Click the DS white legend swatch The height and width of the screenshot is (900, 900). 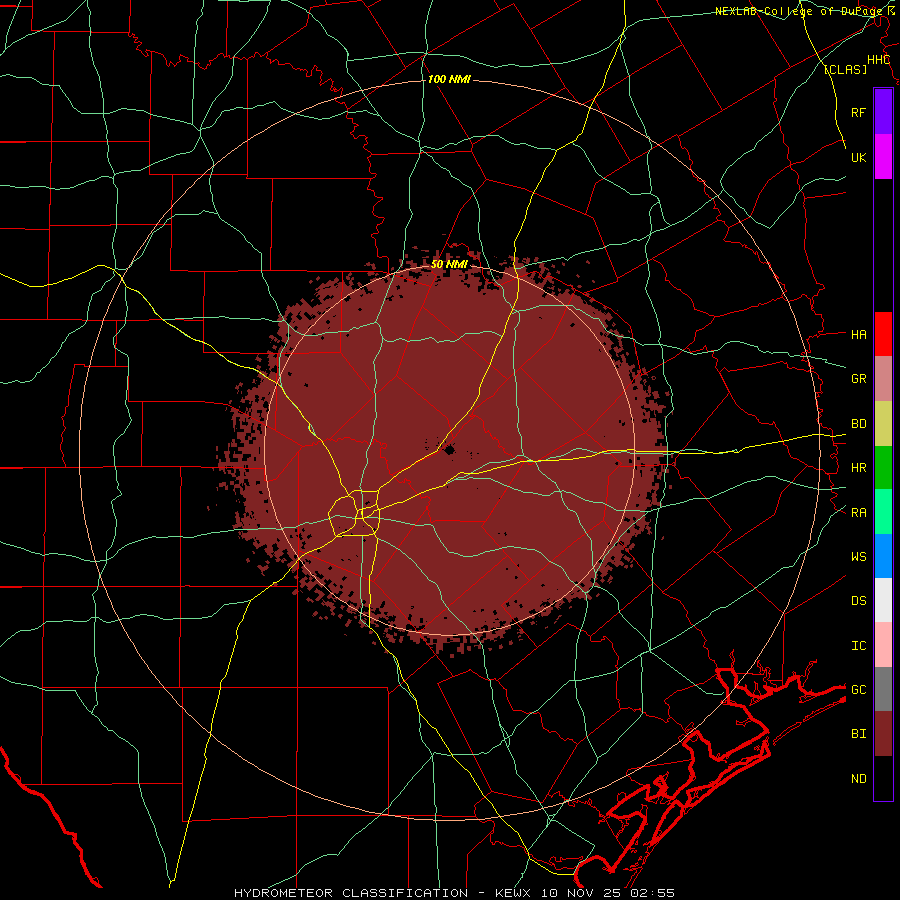[x=883, y=600]
